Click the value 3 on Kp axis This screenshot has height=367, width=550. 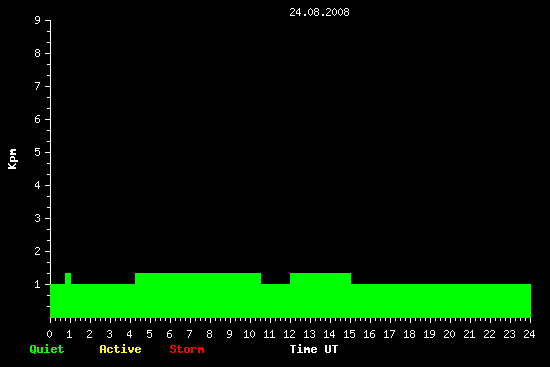click(x=38, y=218)
